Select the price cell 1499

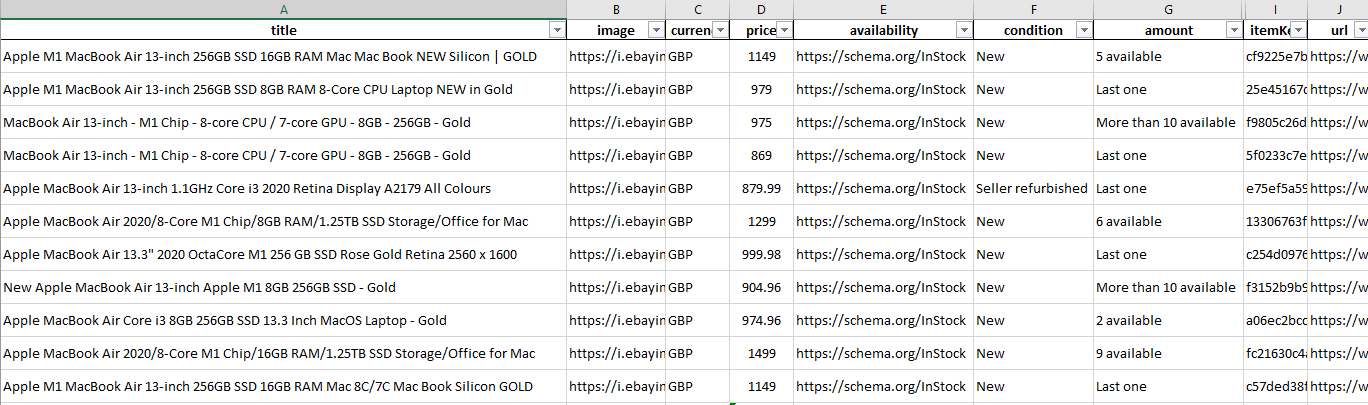pyautogui.click(x=762, y=354)
